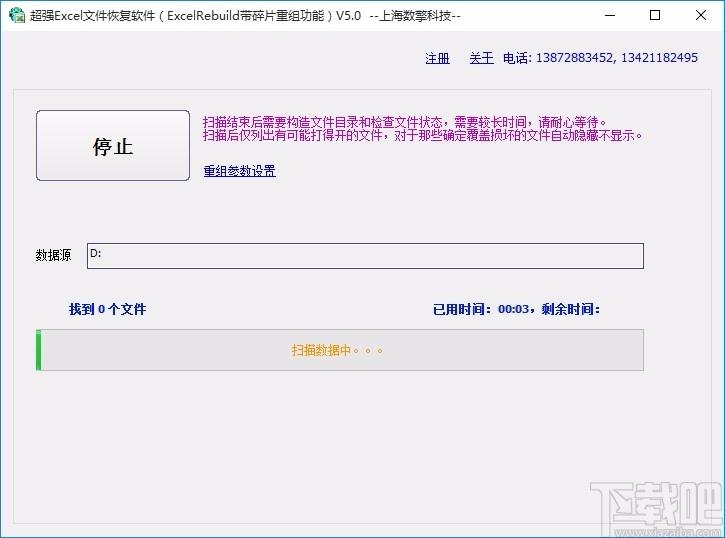
Task: Click the purple notice starting 扫描结束后需要构造
Action: [x=405, y=122]
